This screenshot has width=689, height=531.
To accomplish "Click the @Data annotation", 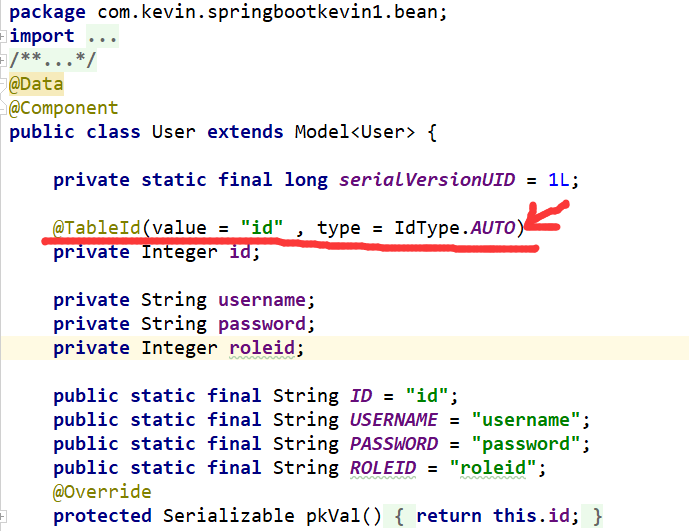I will click(36, 84).
